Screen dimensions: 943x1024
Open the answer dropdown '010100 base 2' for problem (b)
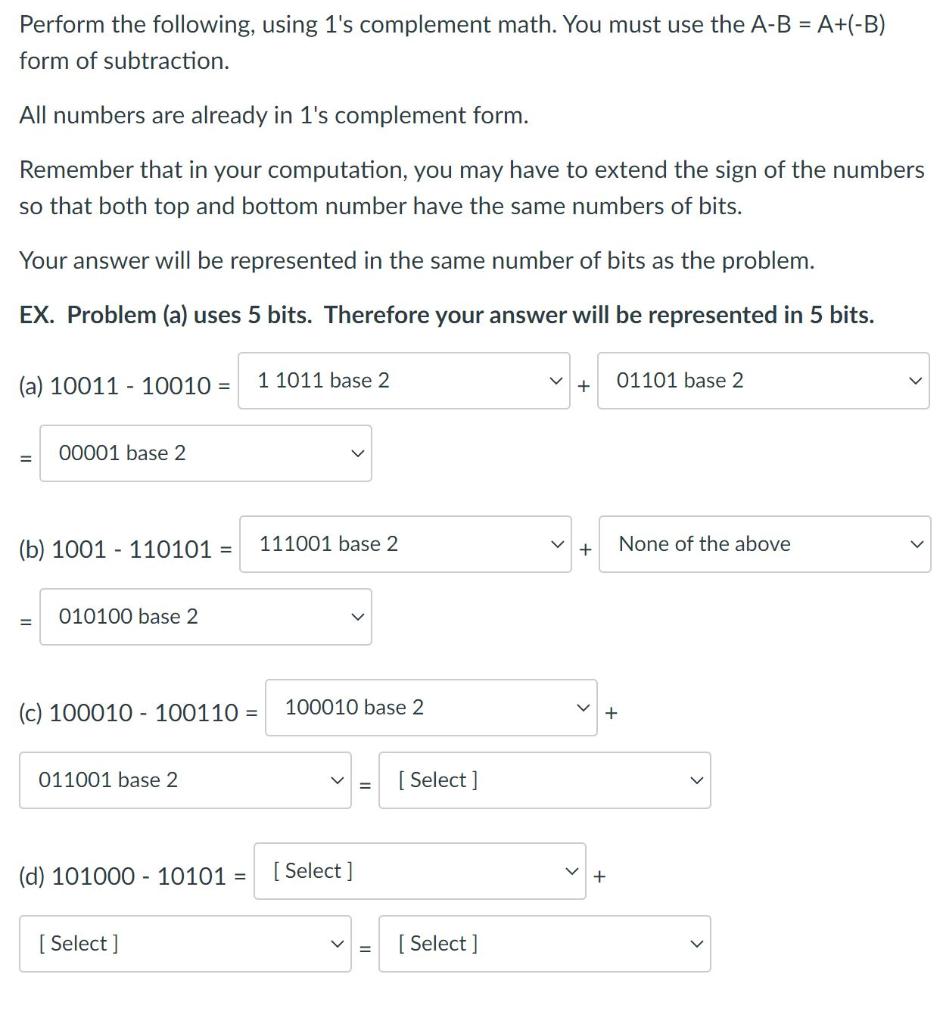pos(205,616)
